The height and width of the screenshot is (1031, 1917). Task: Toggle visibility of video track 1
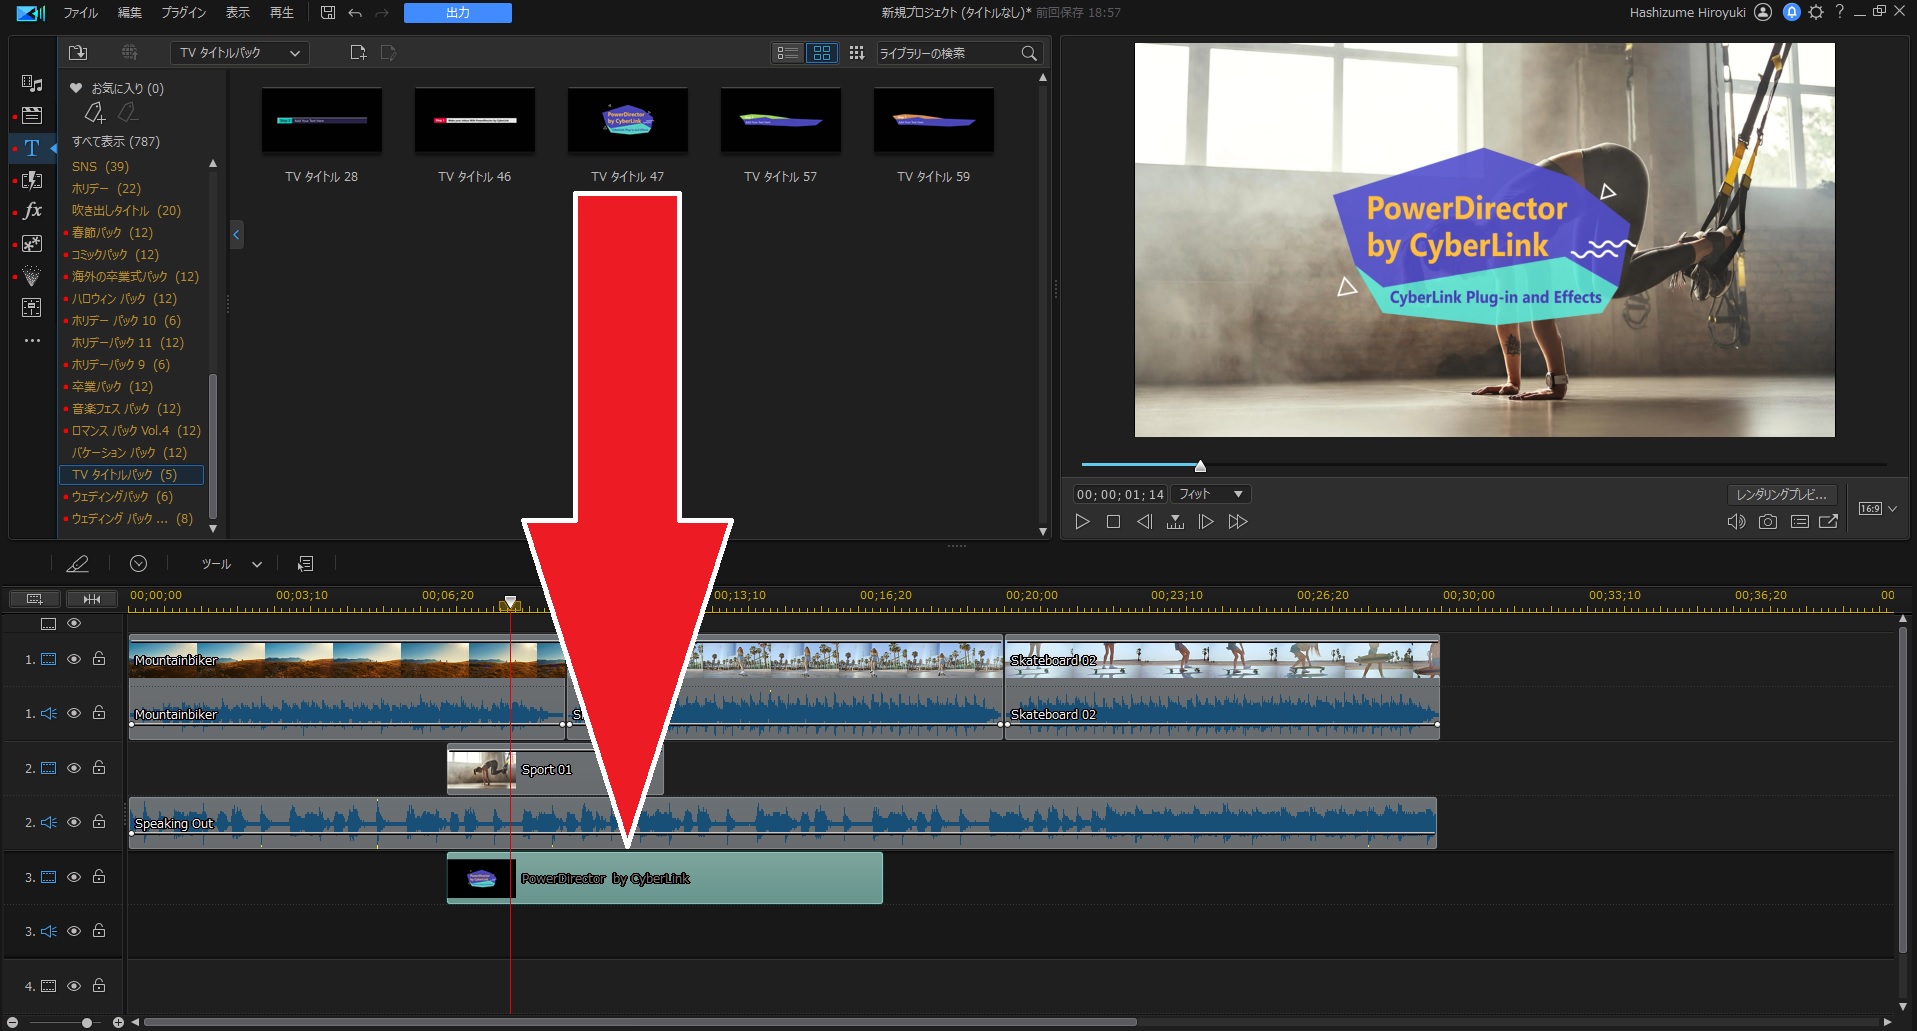point(74,659)
